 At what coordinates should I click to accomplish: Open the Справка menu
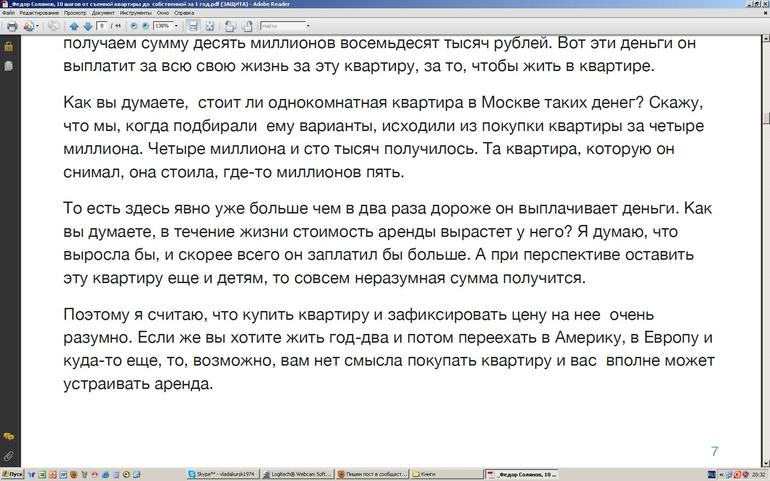[183, 13]
